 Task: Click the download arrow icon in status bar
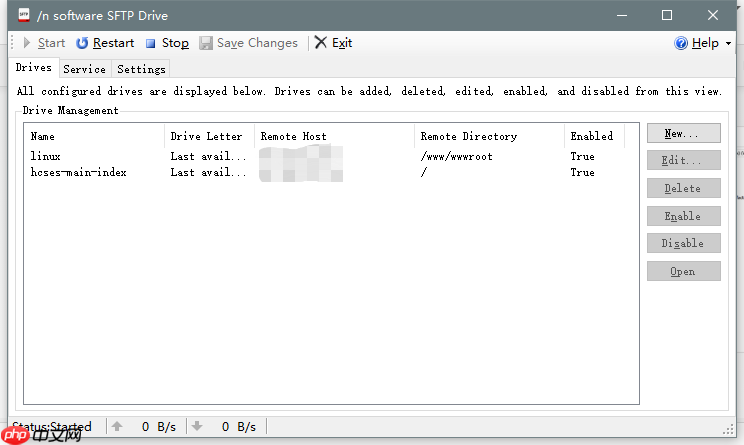197,426
